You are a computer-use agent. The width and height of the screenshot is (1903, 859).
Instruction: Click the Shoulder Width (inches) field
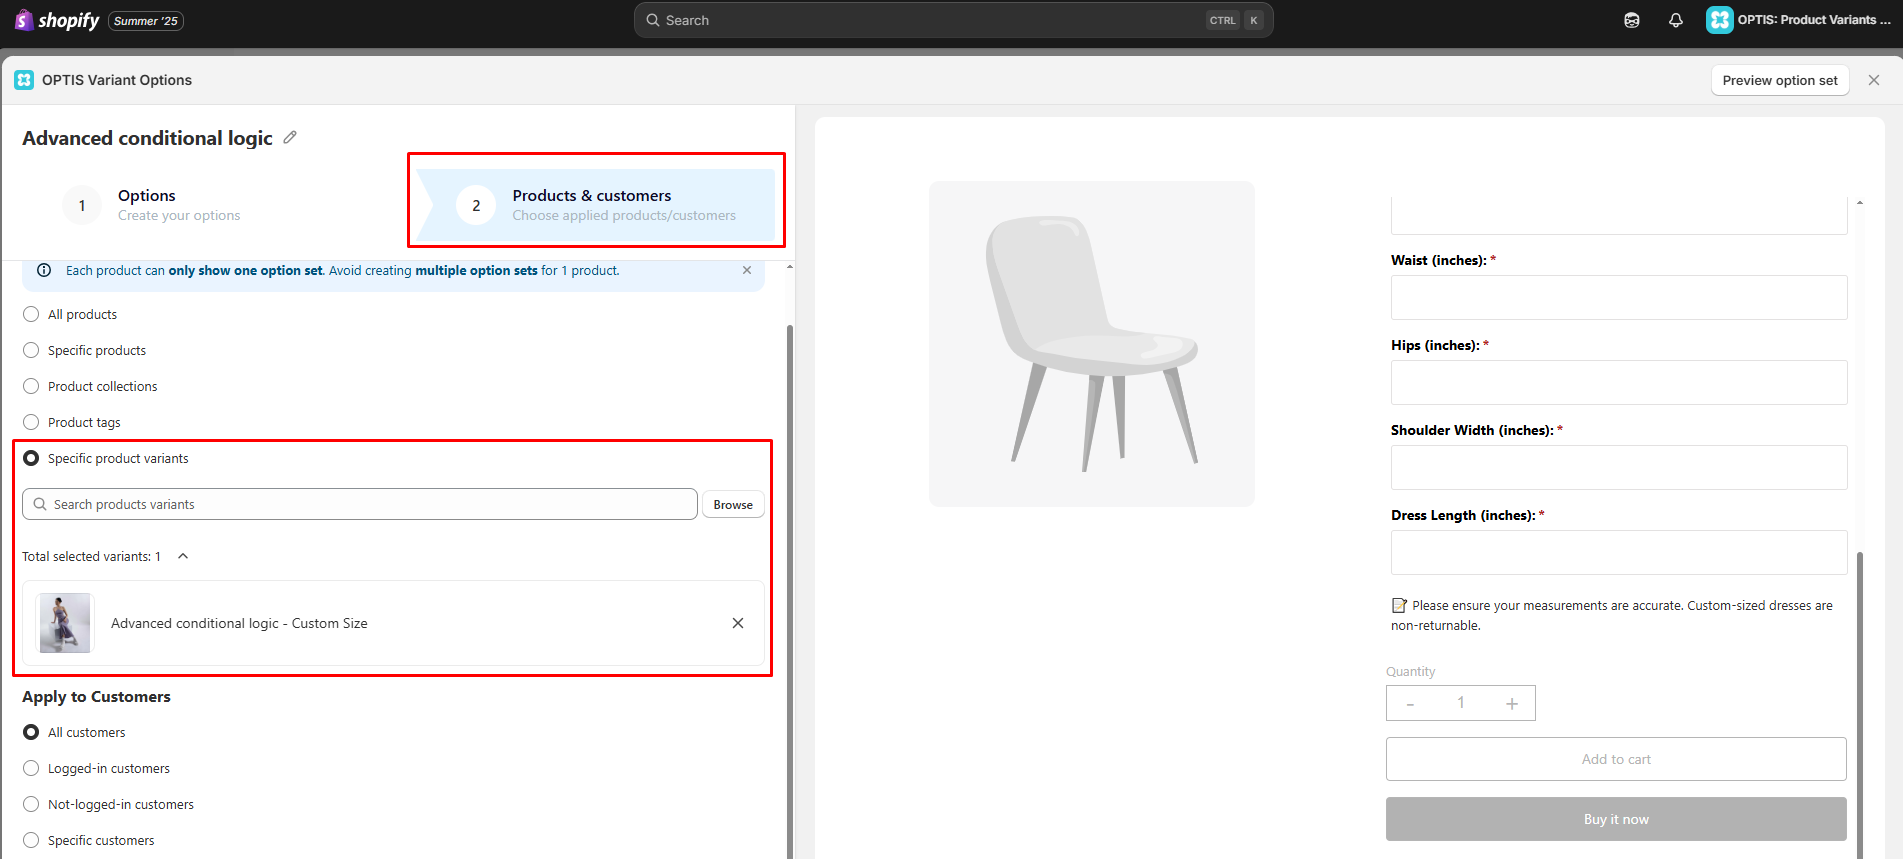(x=1618, y=467)
